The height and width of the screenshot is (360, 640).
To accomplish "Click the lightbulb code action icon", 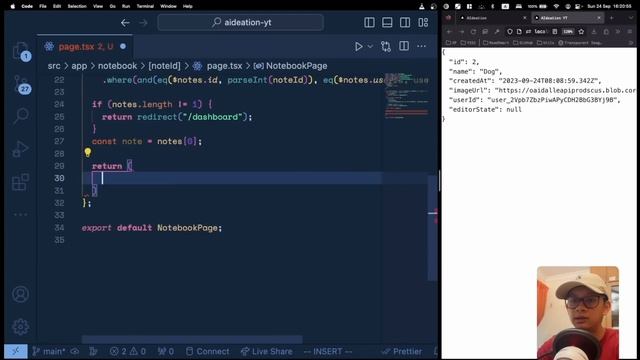I will pyautogui.click(x=88, y=153).
